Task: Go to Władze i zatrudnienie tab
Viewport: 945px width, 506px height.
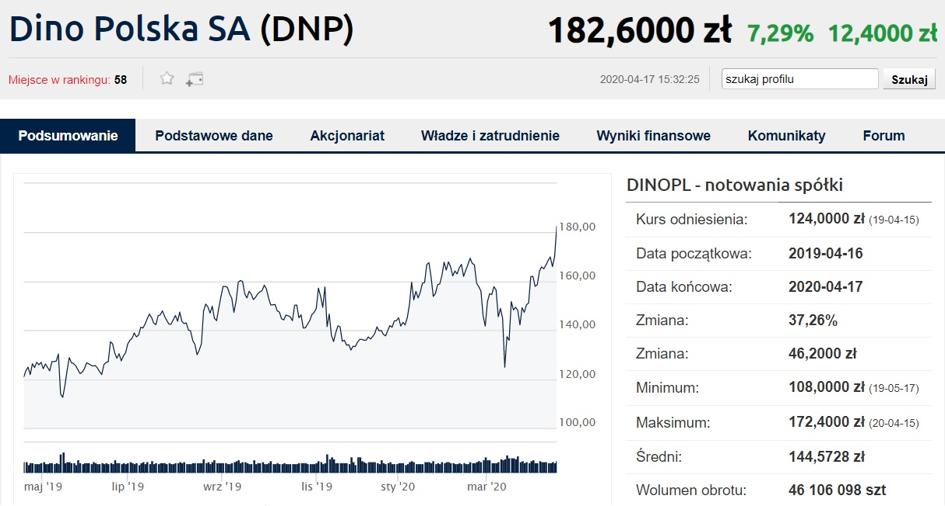Action: 490,136
